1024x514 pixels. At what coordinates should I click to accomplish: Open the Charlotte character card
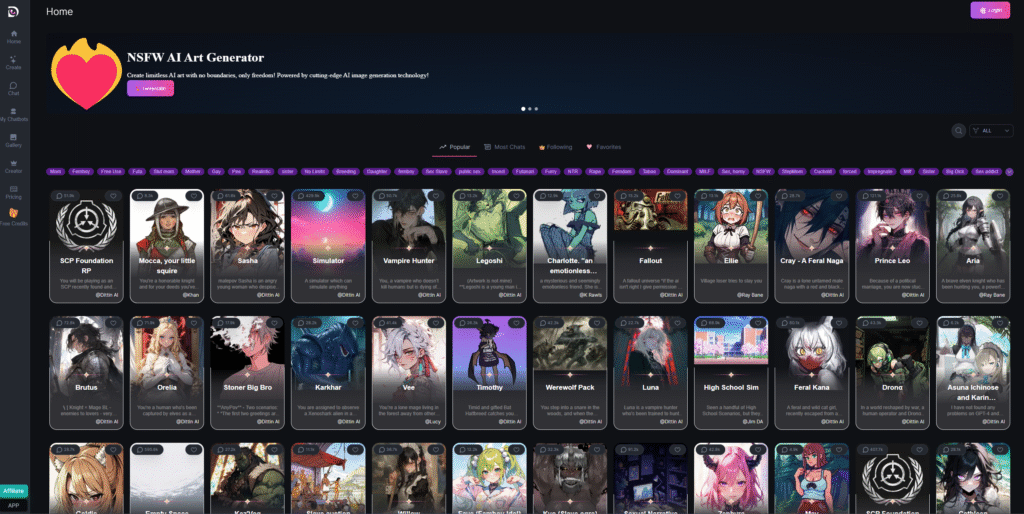pyautogui.click(x=569, y=246)
